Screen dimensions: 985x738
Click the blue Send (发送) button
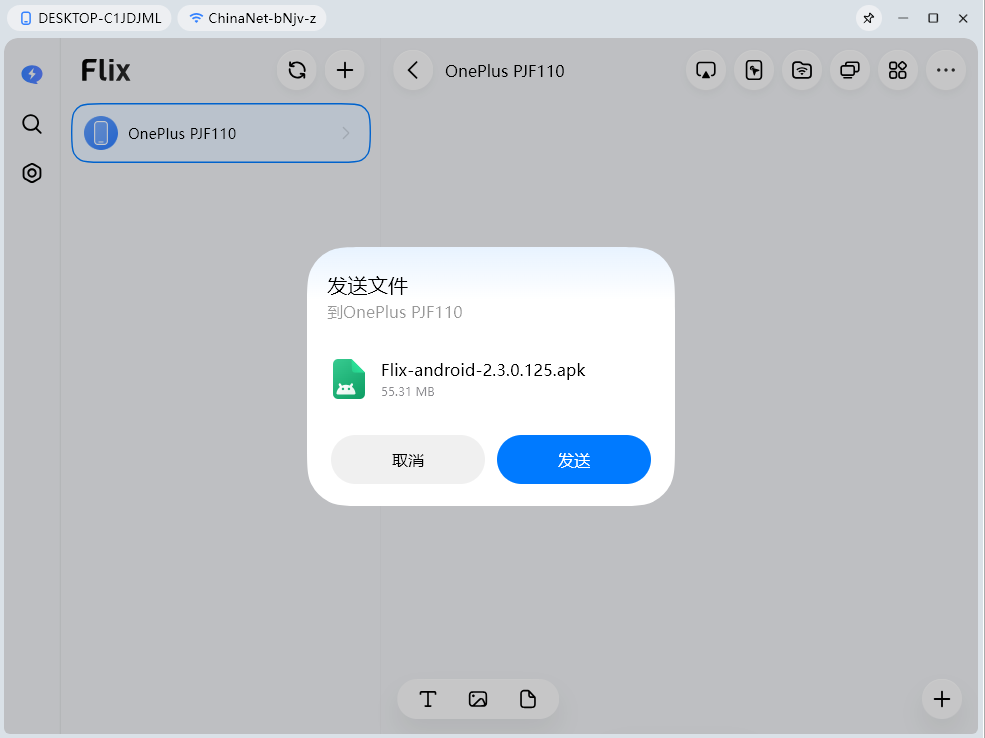574,460
